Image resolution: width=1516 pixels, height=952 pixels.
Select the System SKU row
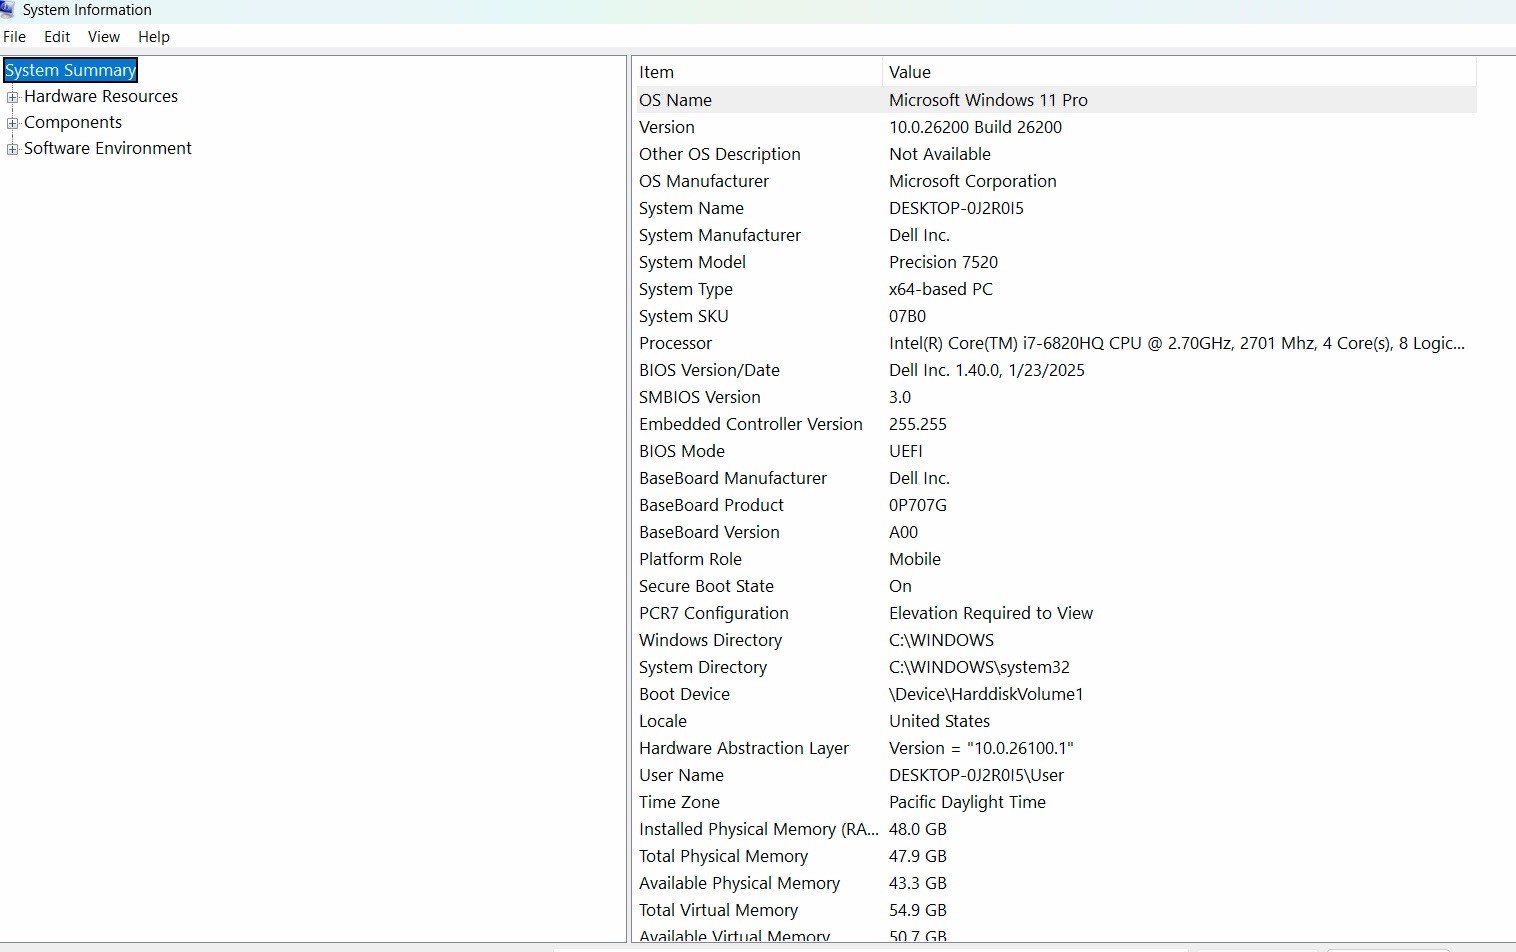pyautogui.click(x=1055, y=316)
